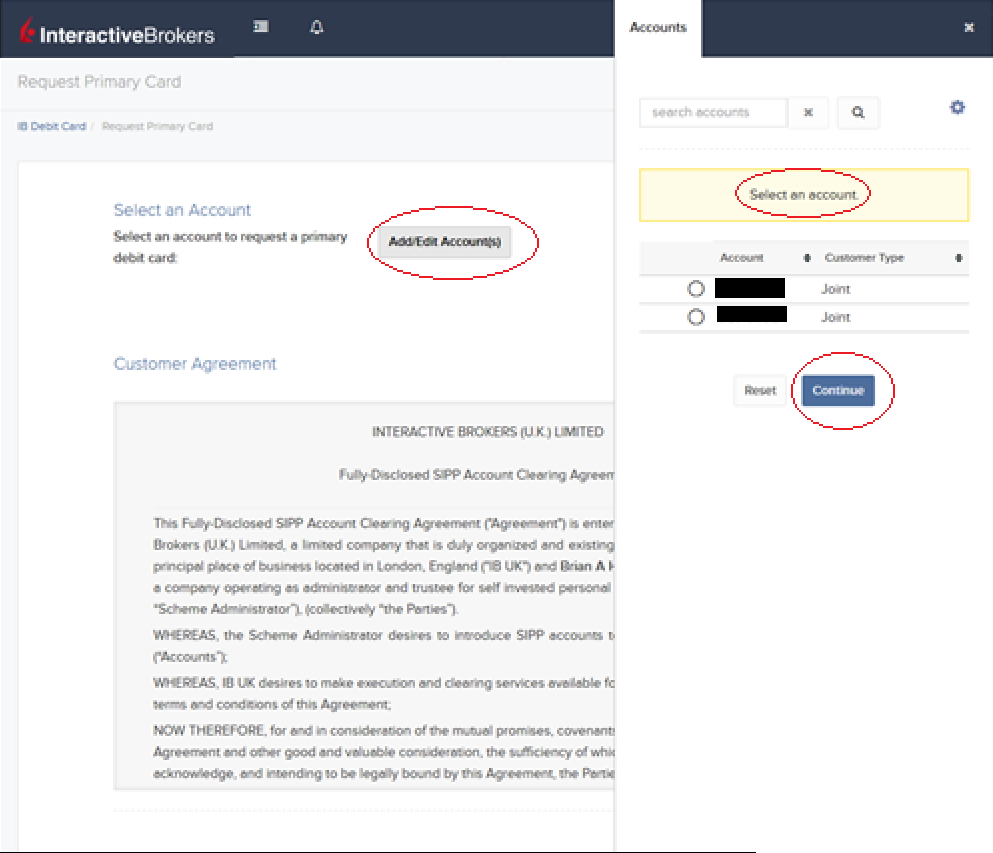Click the Continue button
Screen dimensions: 993x853
click(x=838, y=391)
